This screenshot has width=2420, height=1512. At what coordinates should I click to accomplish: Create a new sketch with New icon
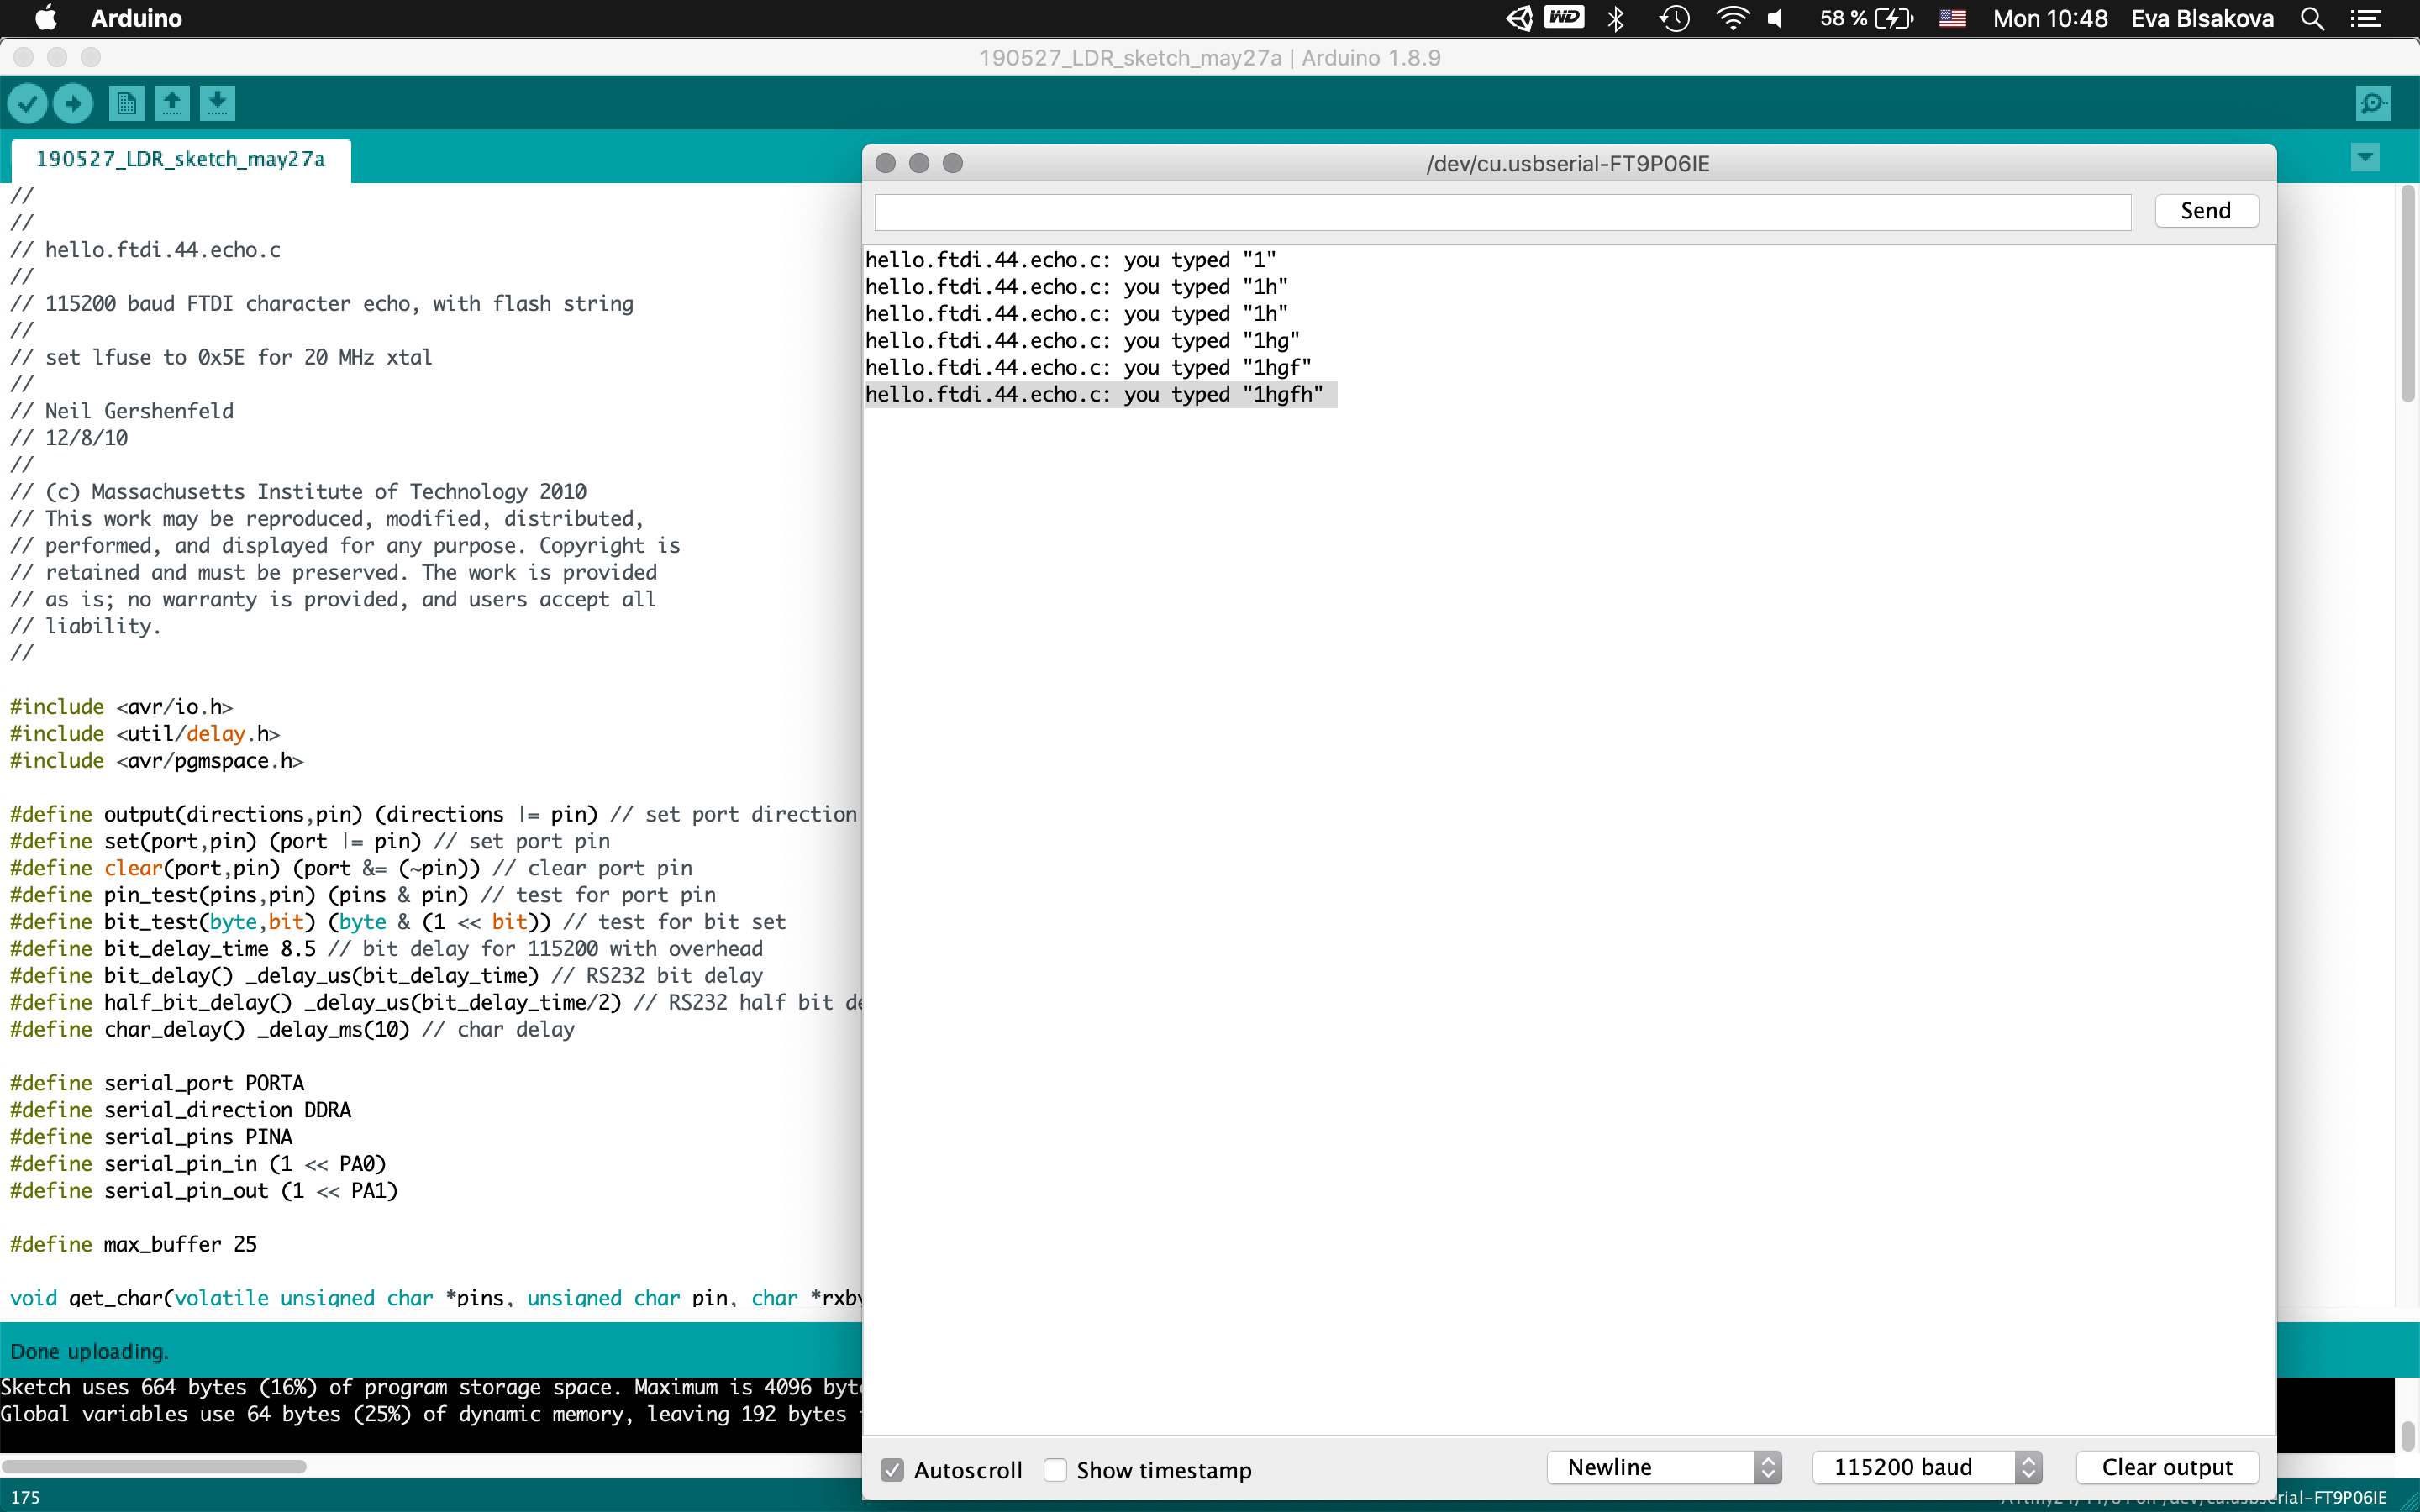[x=126, y=103]
